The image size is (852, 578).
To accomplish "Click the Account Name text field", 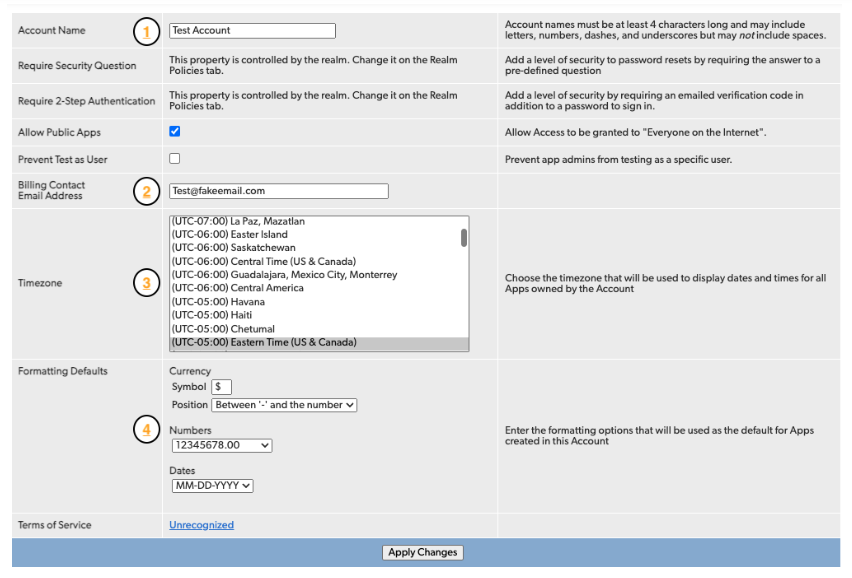I will pyautogui.click(x=252, y=31).
